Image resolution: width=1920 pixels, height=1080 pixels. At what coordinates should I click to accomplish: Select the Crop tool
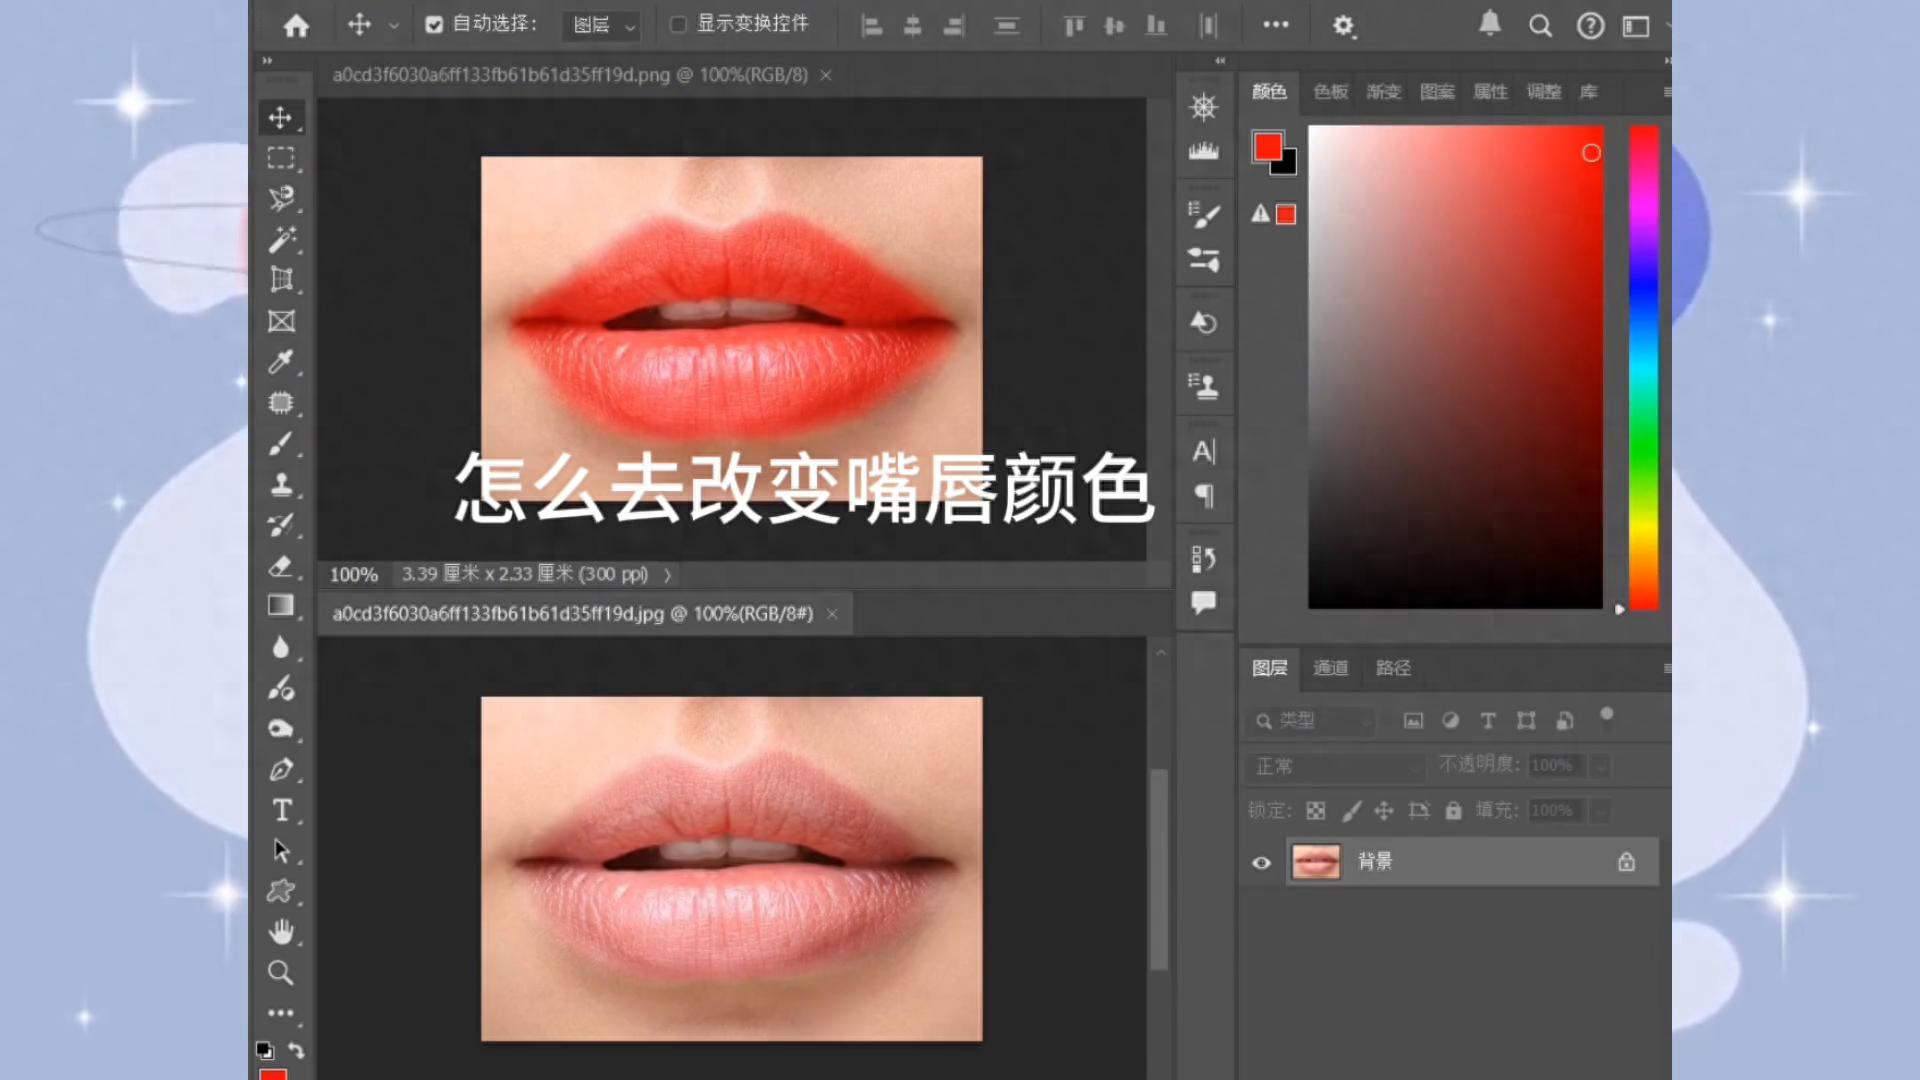[x=281, y=280]
